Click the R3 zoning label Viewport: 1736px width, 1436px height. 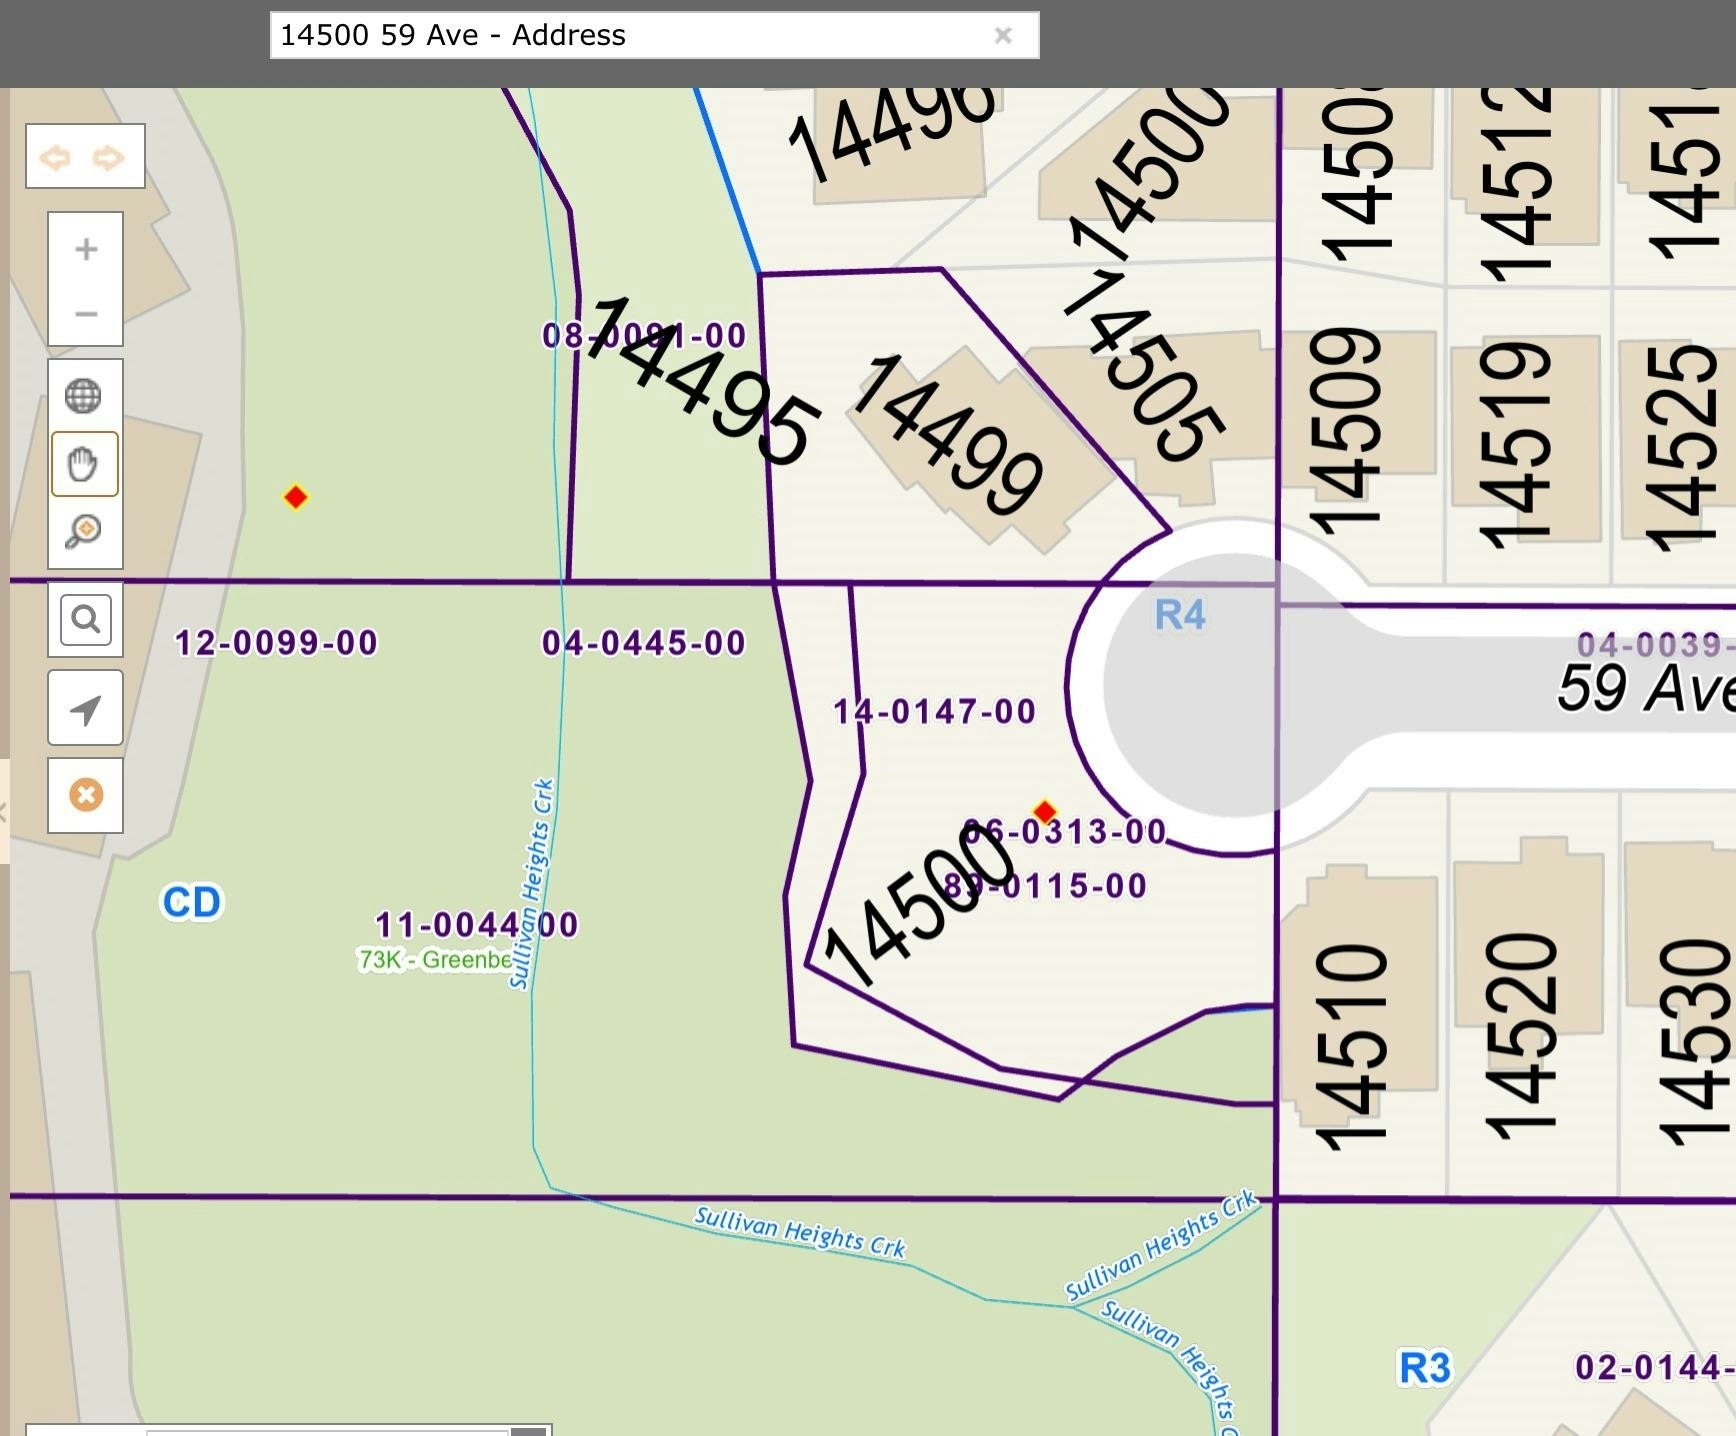(1424, 1367)
